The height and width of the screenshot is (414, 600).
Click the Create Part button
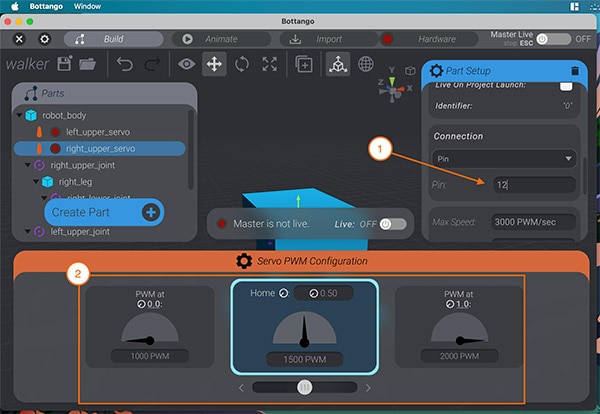pos(104,212)
